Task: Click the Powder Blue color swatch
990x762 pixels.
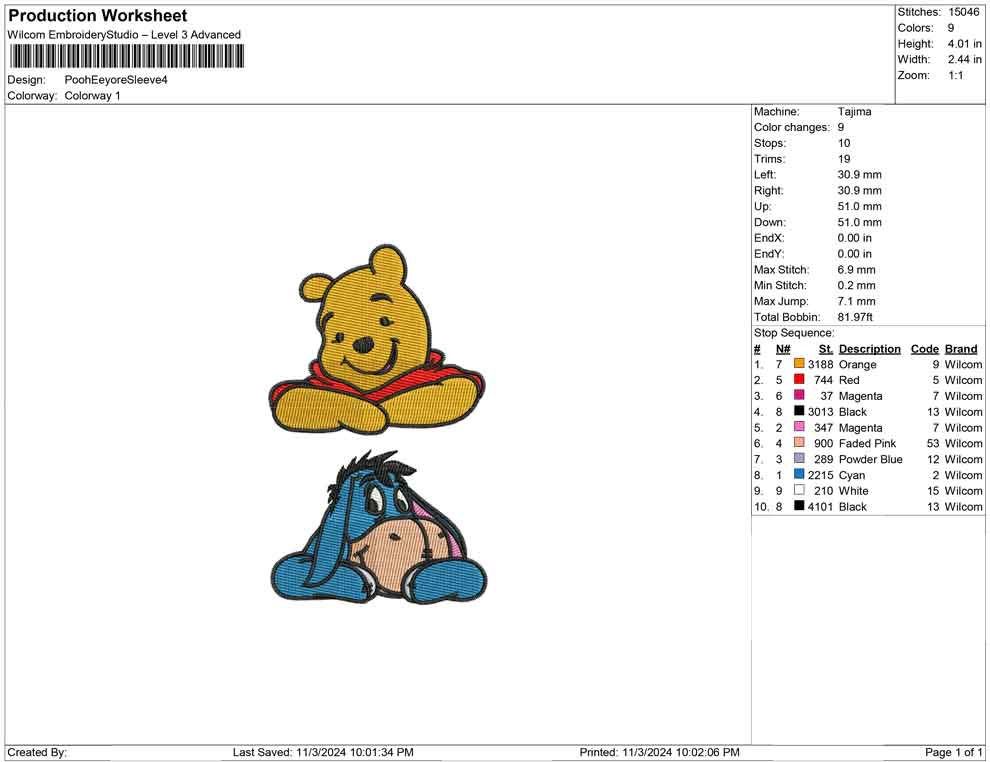Action: (x=799, y=458)
